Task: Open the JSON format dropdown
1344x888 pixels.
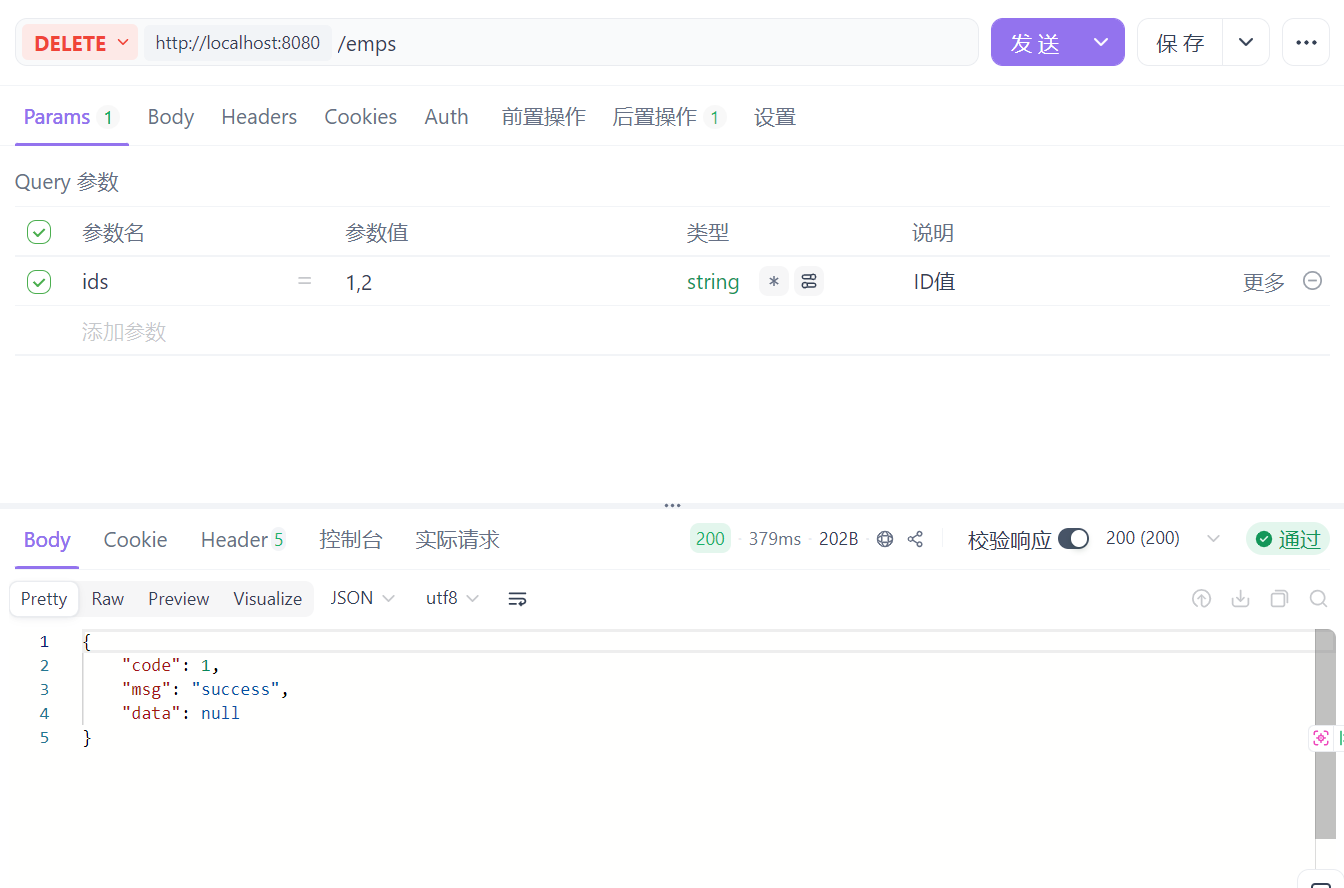Action: point(363,598)
